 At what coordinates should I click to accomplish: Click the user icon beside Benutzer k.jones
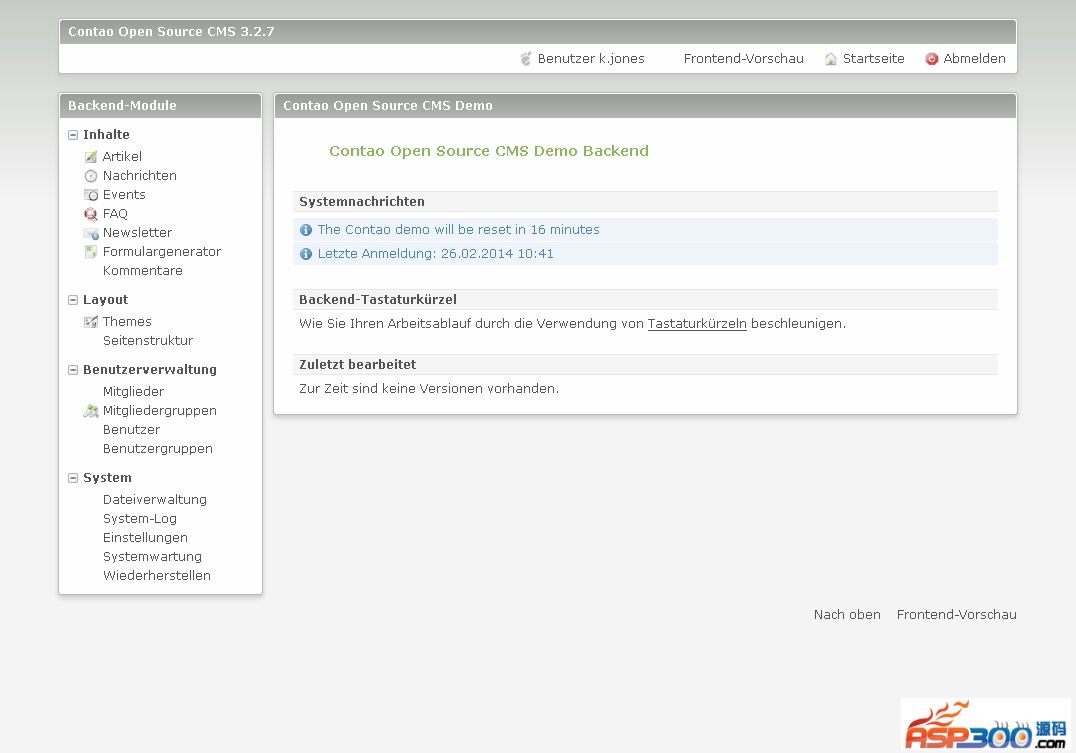point(526,59)
